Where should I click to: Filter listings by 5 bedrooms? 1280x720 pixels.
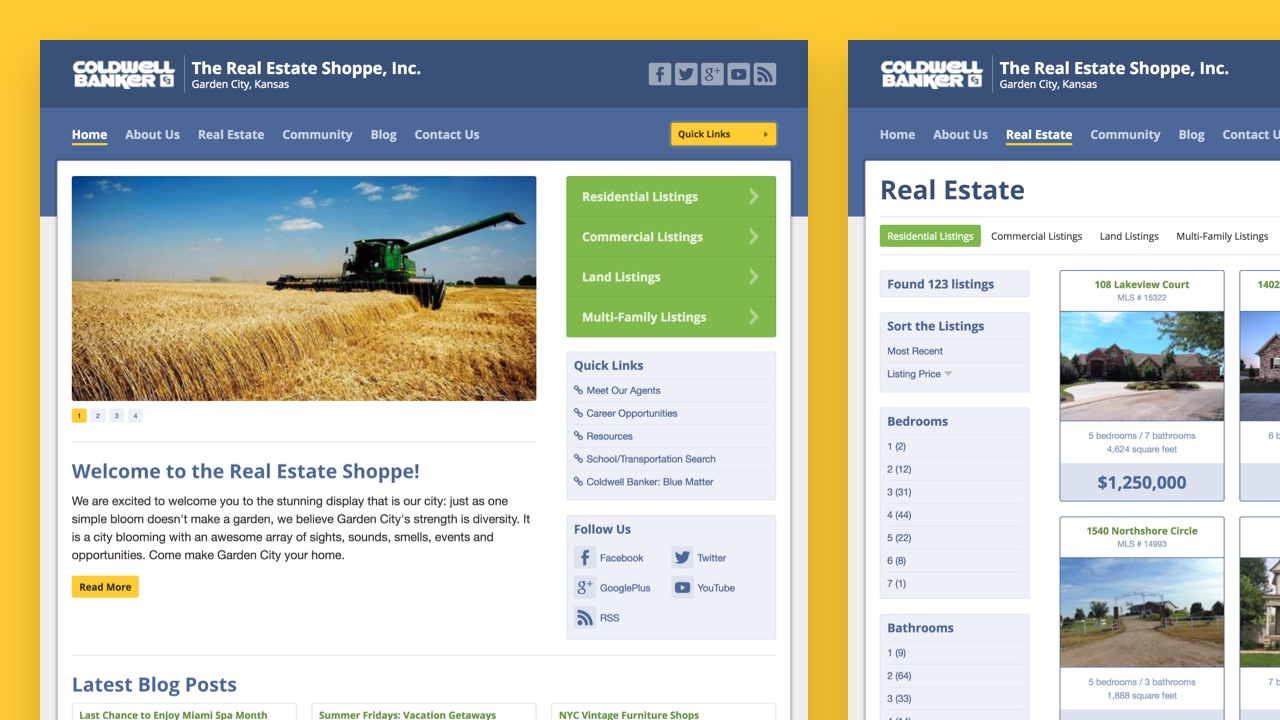pyautogui.click(x=897, y=538)
